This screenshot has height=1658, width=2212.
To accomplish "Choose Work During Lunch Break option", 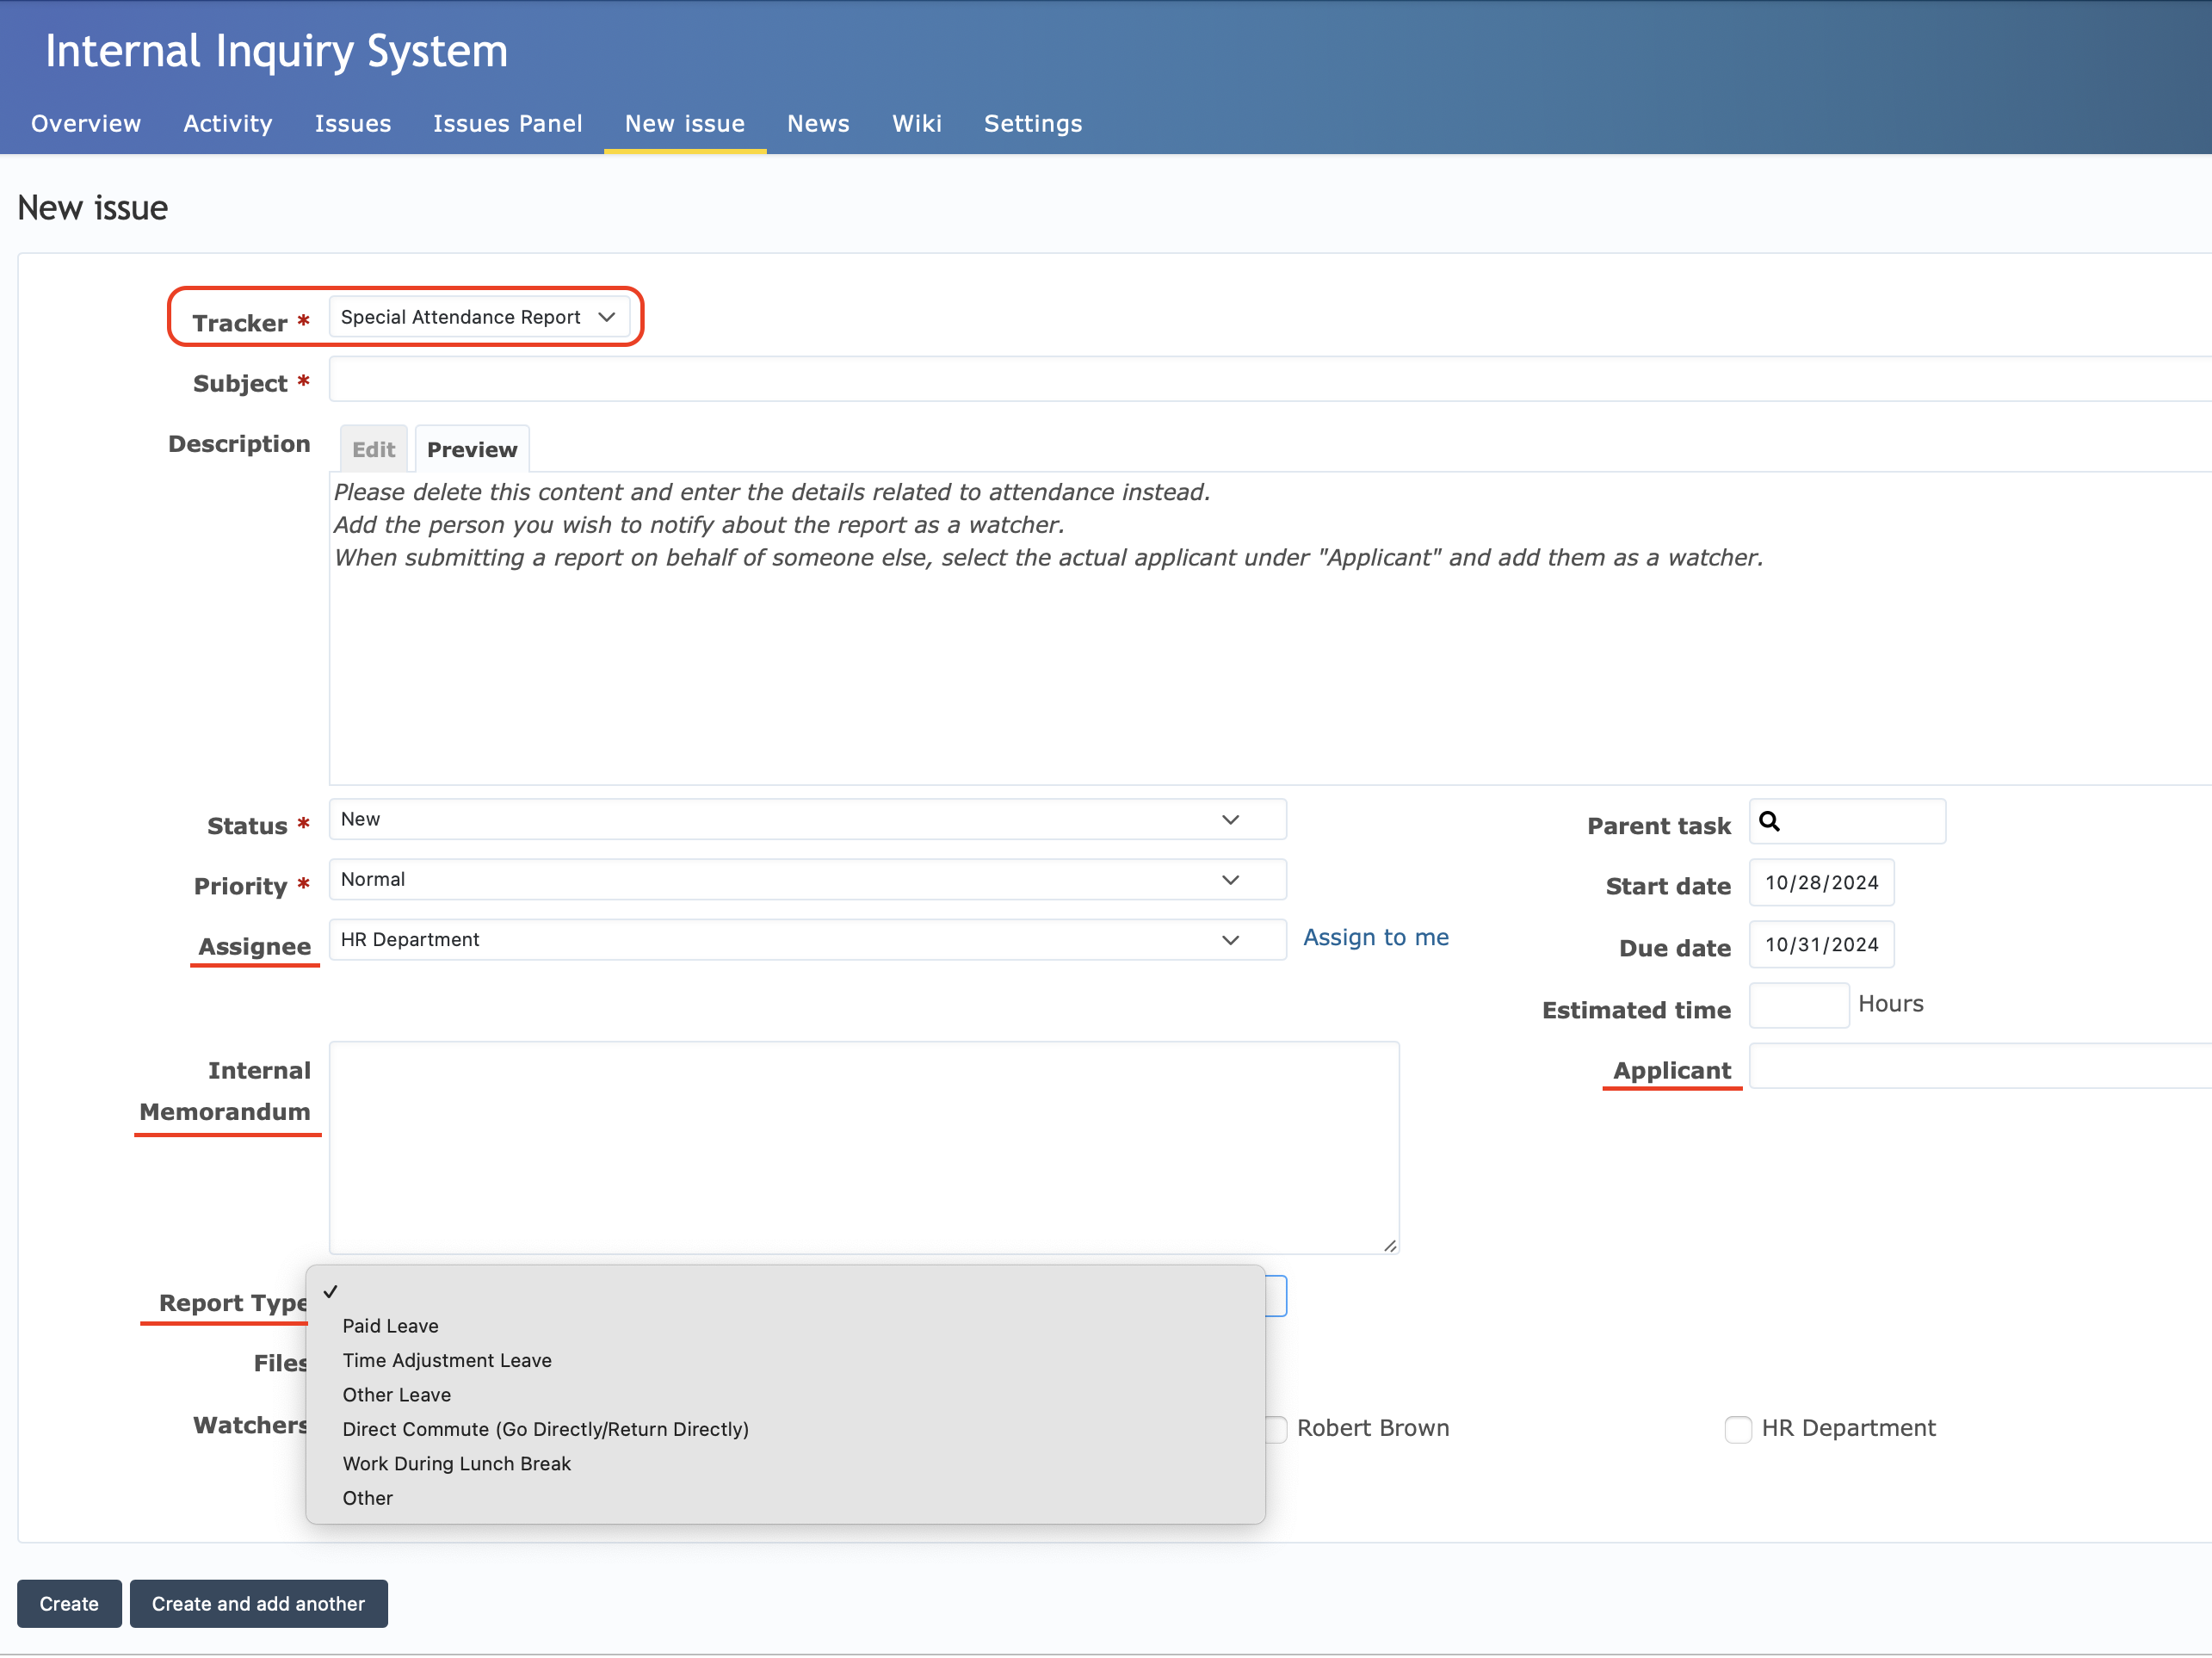I will click(456, 1463).
